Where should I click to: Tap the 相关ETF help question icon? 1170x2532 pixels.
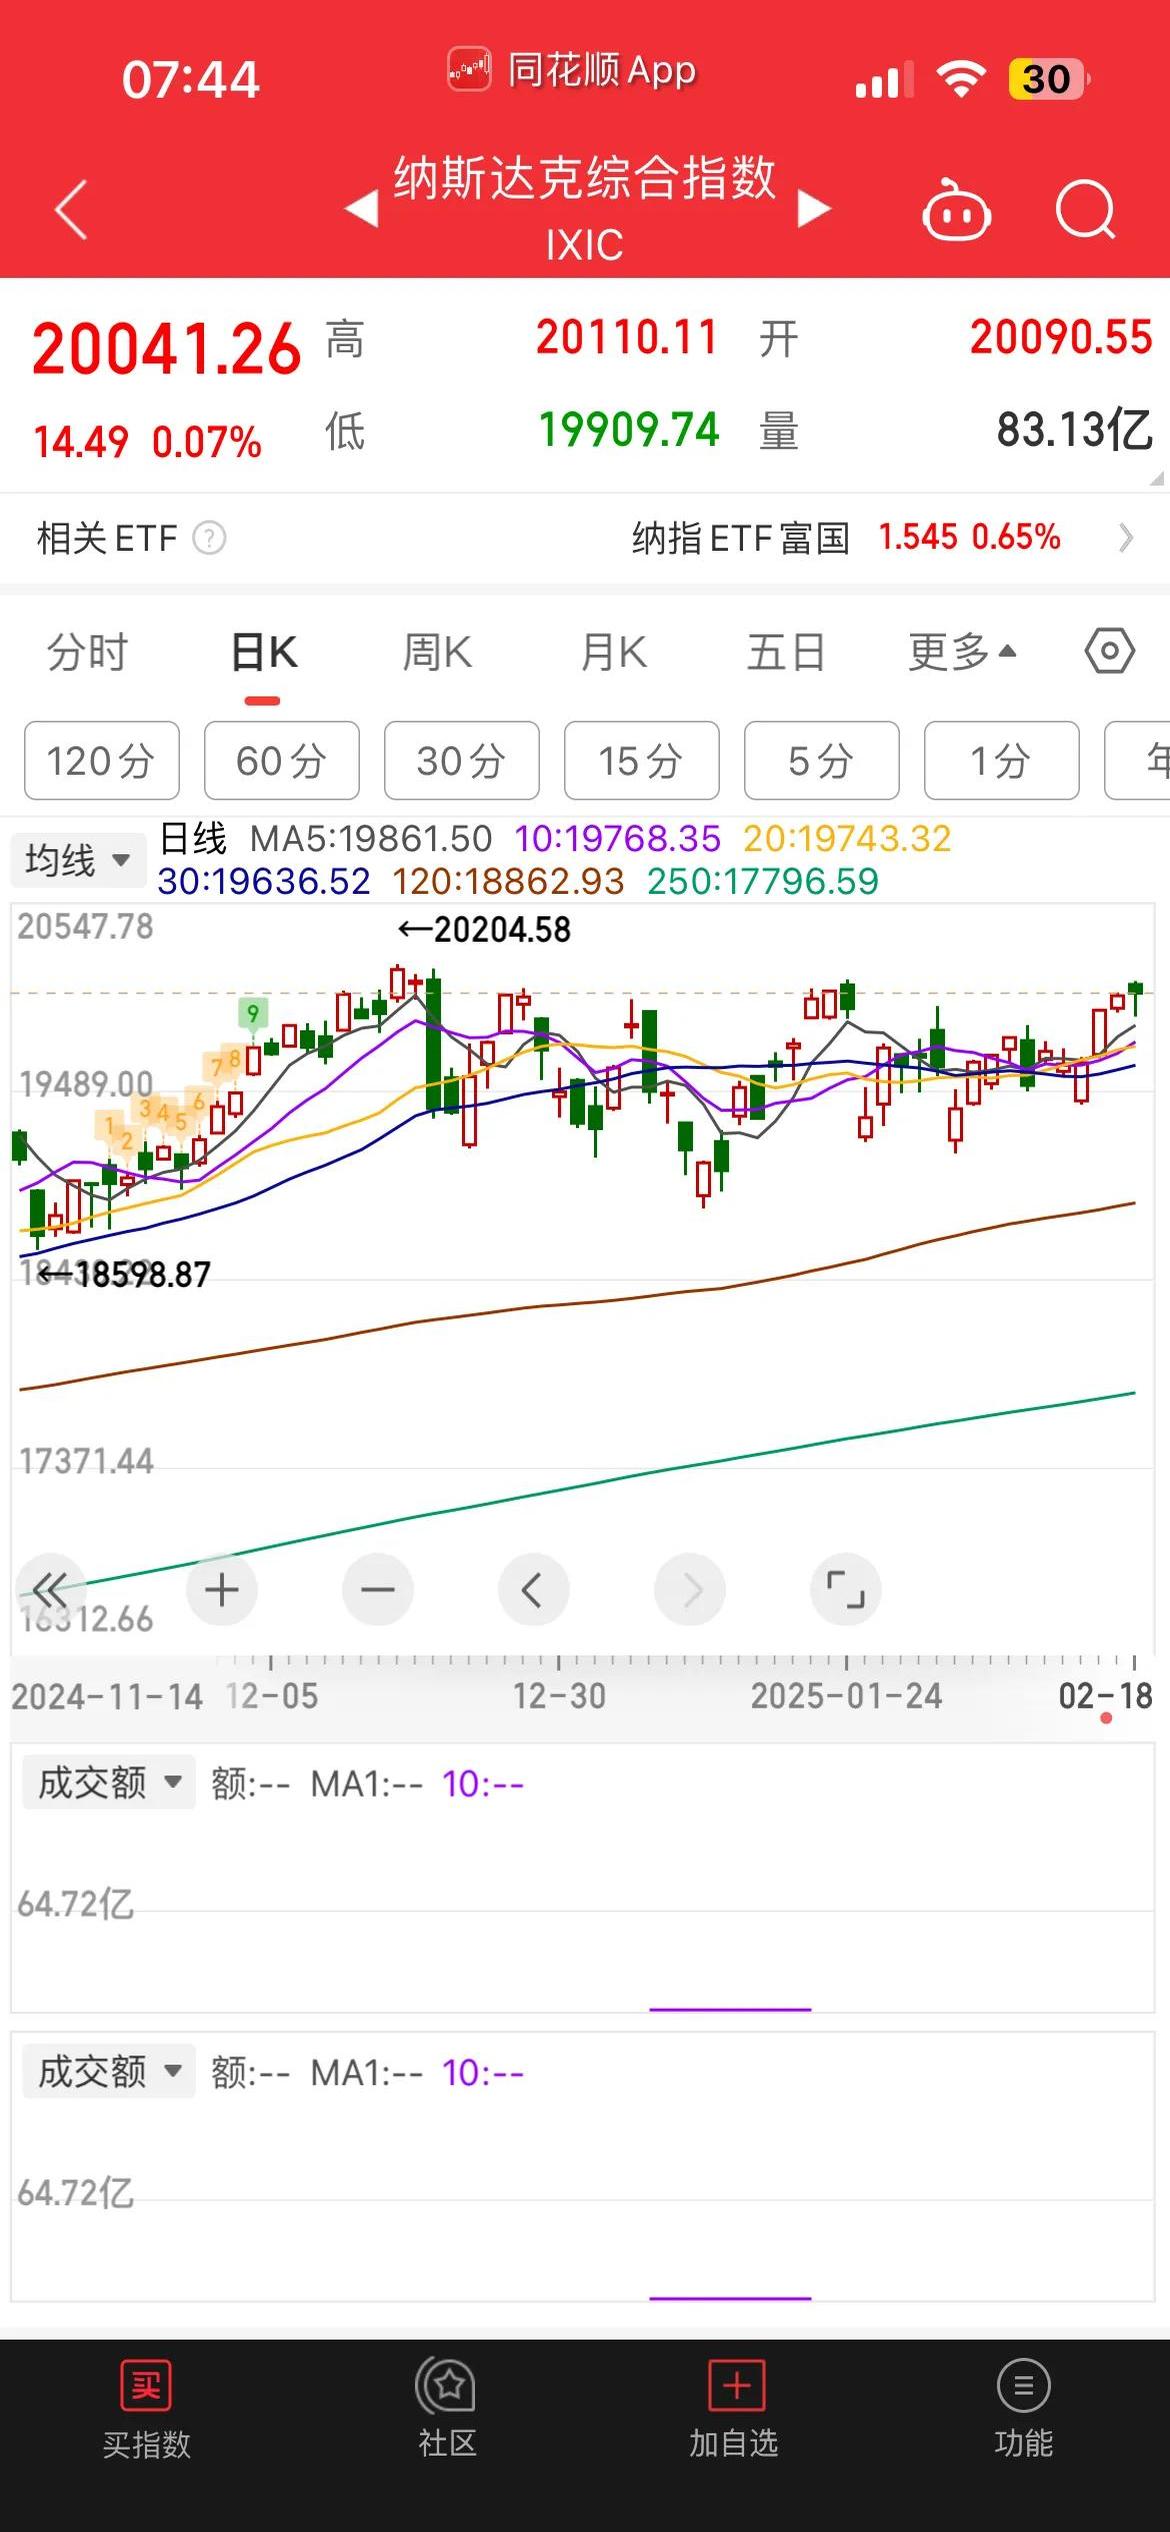pyautogui.click(x=209, y=538)
